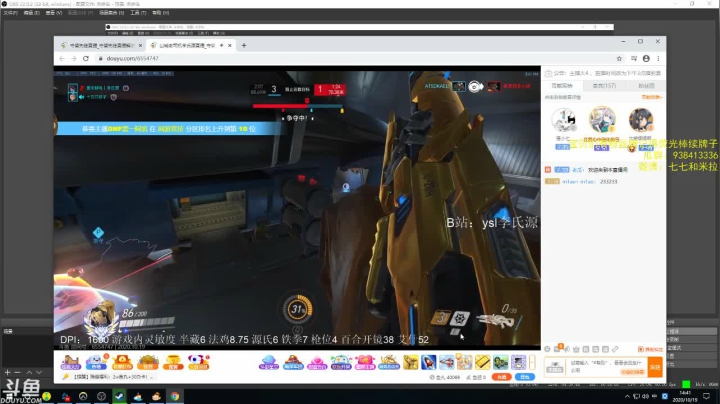
Task: Remove scene with OBS minus button
Action: pyautogui.click(x=17, y=372)
